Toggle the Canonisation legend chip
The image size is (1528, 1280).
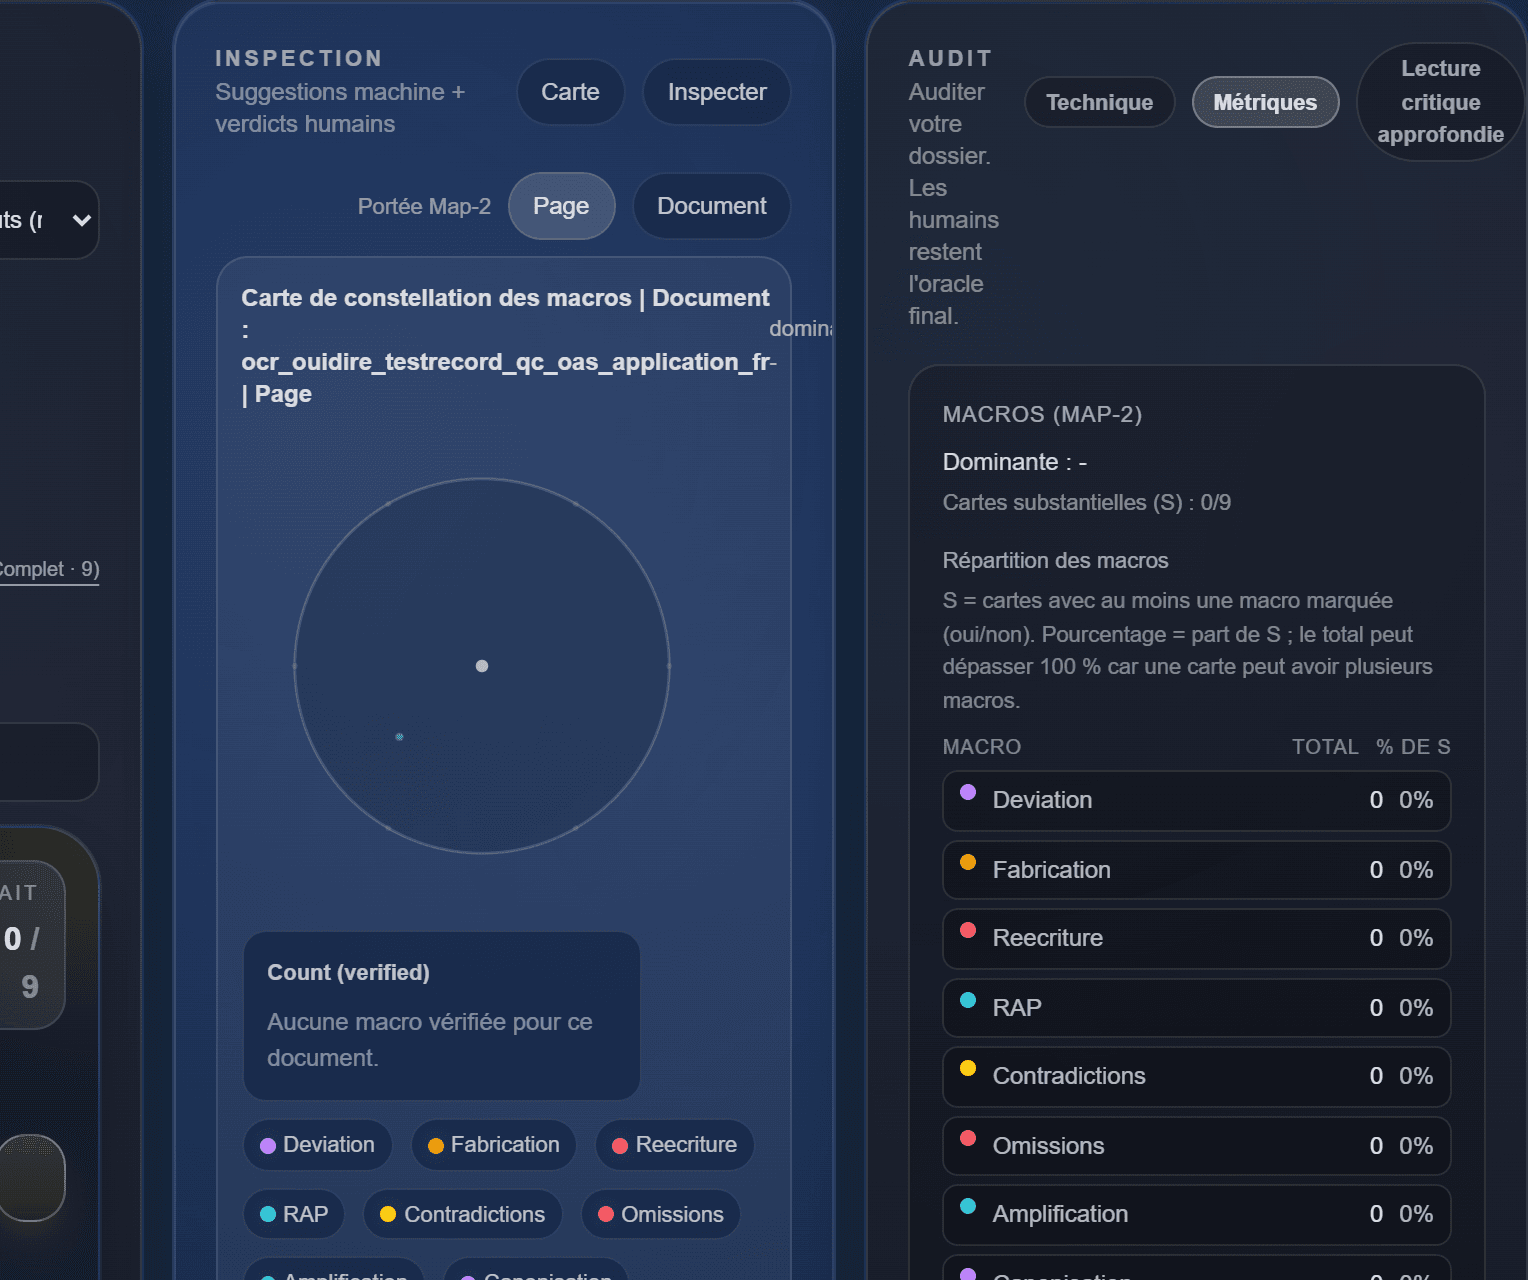point(535,1272)
